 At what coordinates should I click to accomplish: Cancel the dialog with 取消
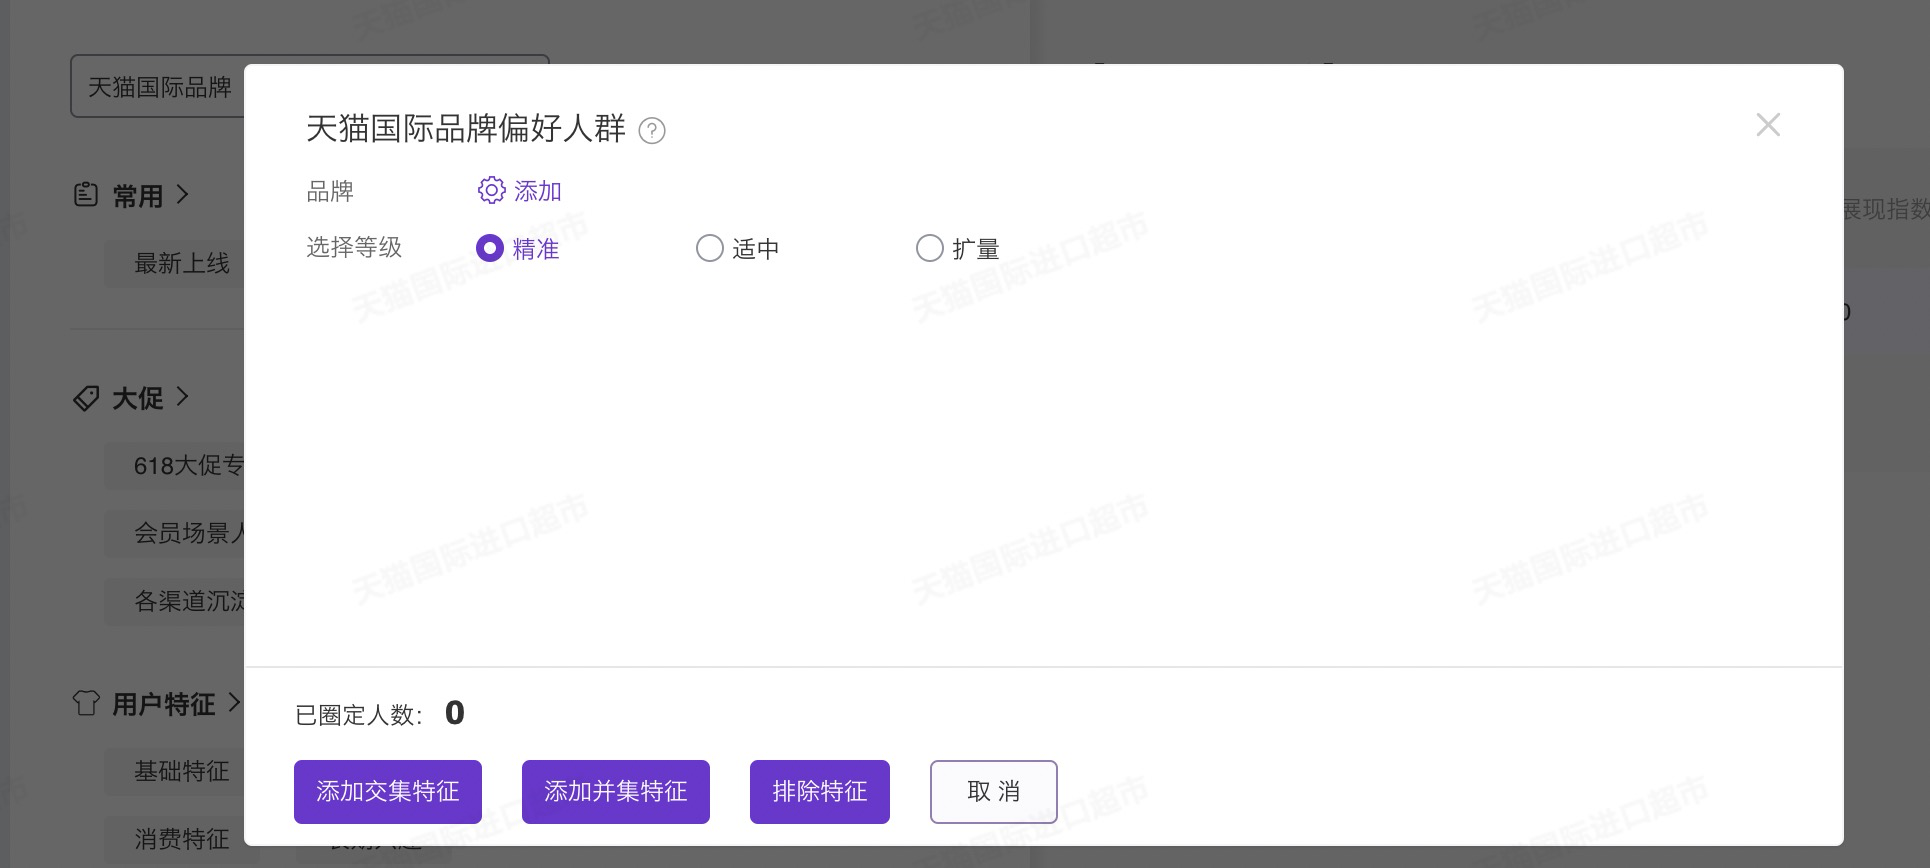pyautogui.click(x=994, y=792)
